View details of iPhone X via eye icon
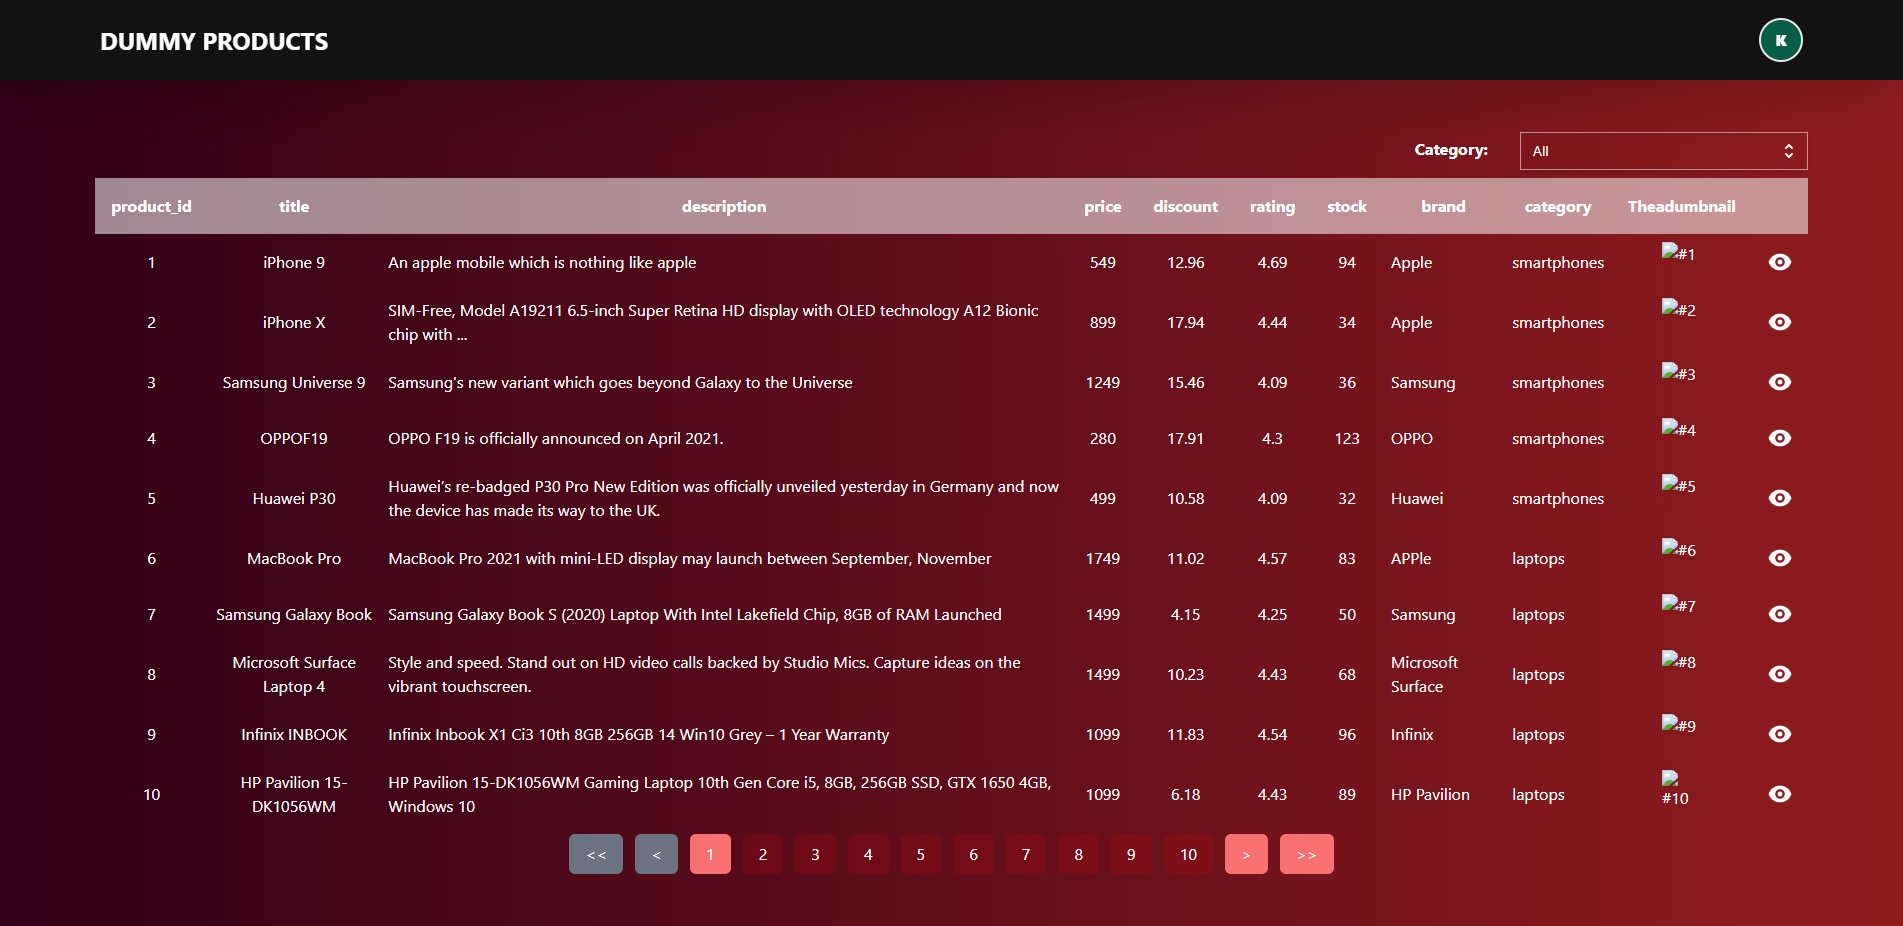This screenshot has height=926, width=1903. 1779,322
